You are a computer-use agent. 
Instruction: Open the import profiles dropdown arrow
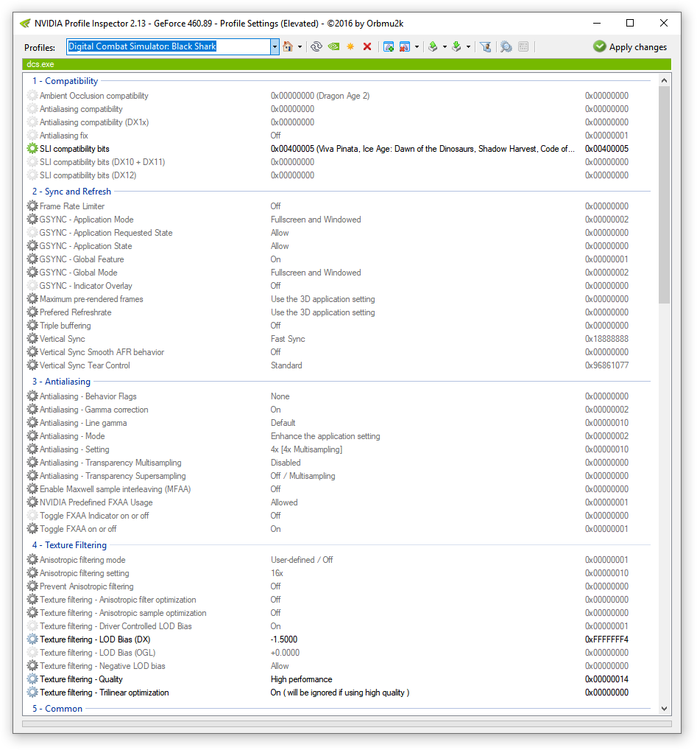pos(468,47)
